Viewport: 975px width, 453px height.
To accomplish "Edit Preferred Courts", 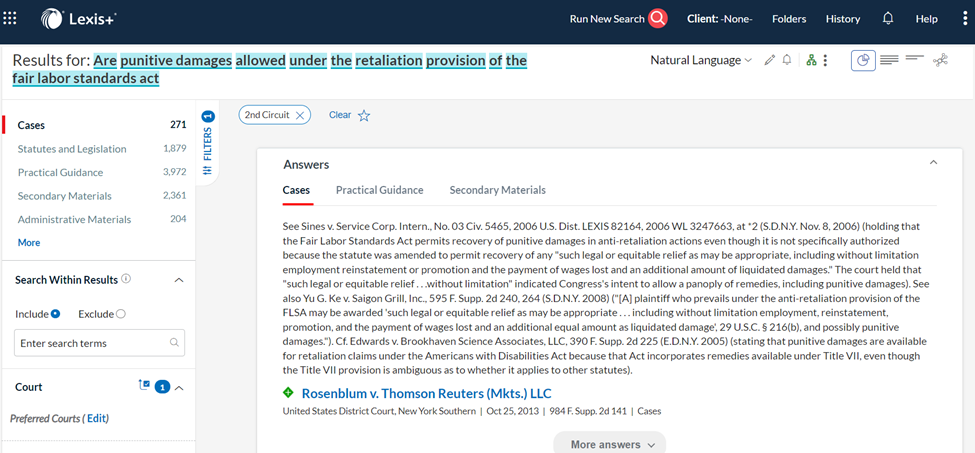I will [x=96, y=418].
